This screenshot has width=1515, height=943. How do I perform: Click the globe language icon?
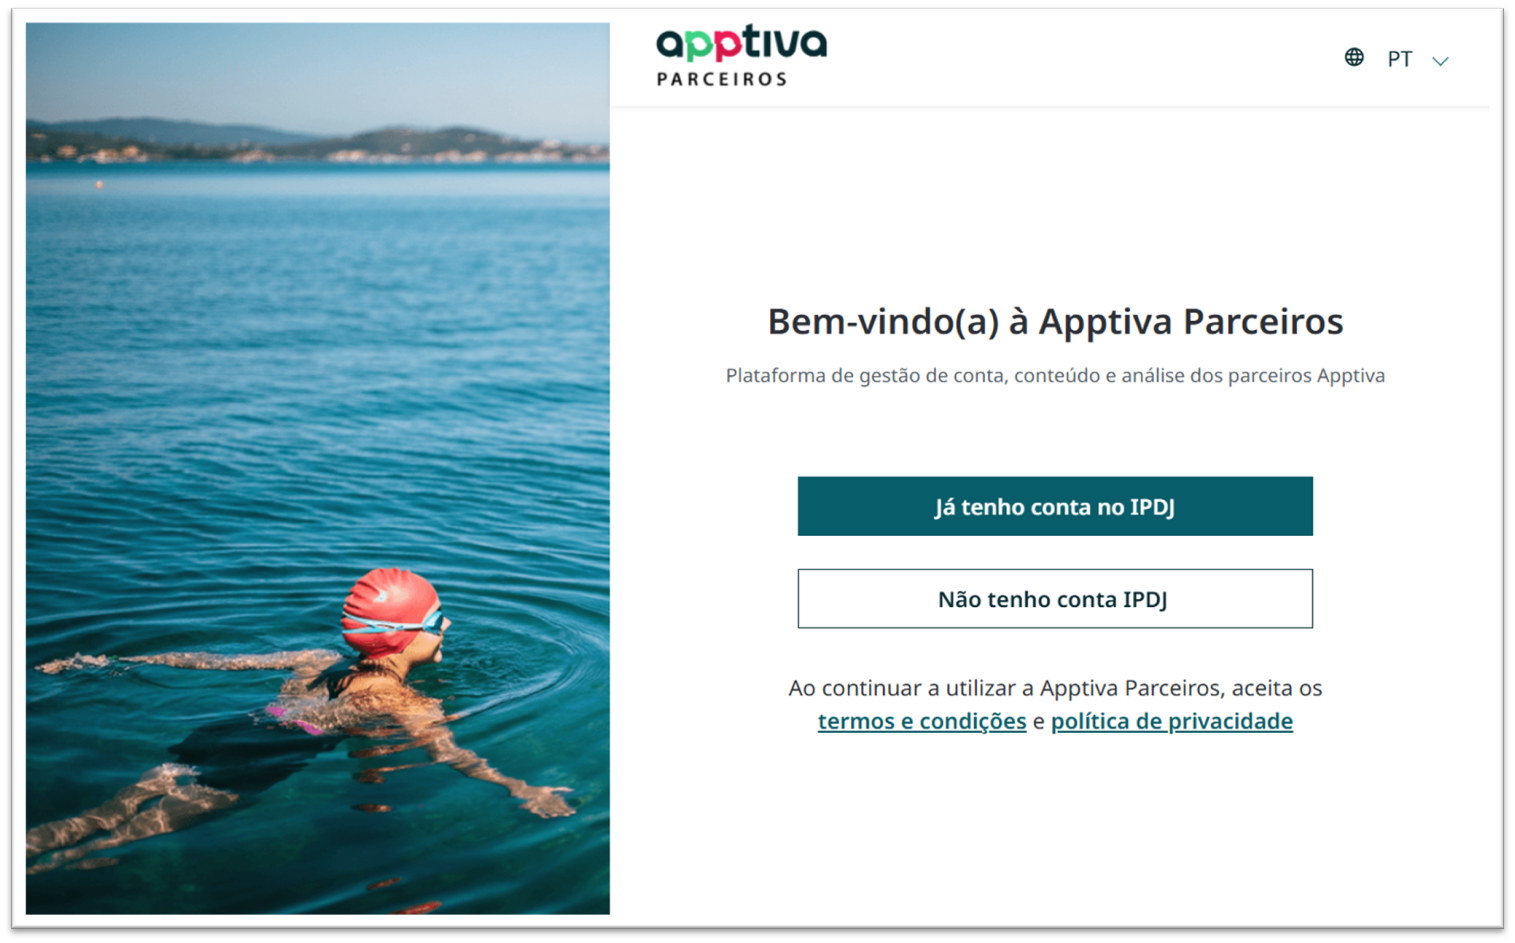tap(1353, 57)
